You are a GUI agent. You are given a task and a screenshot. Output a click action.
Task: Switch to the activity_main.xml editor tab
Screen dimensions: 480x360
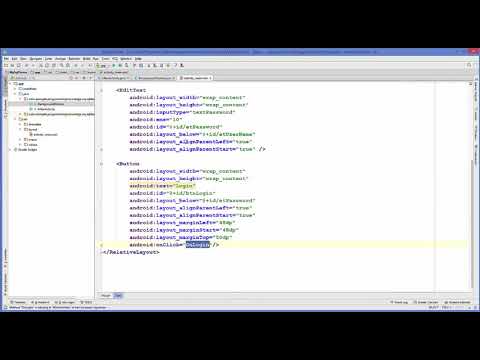pos(196,78)
